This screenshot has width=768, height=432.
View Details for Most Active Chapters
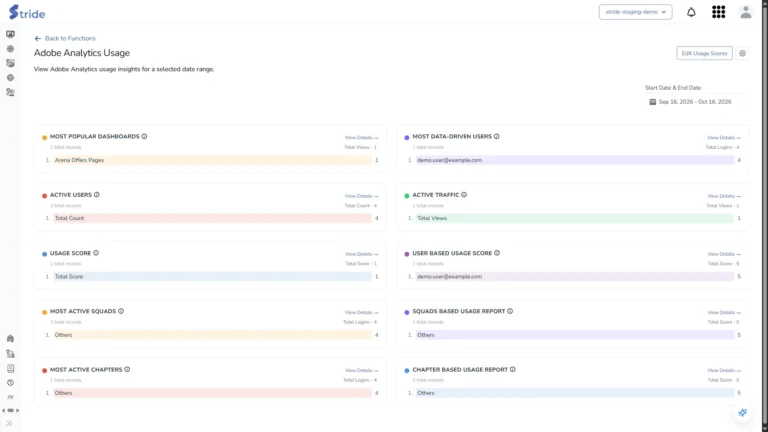pyautogui.click(x=361, y=371)
